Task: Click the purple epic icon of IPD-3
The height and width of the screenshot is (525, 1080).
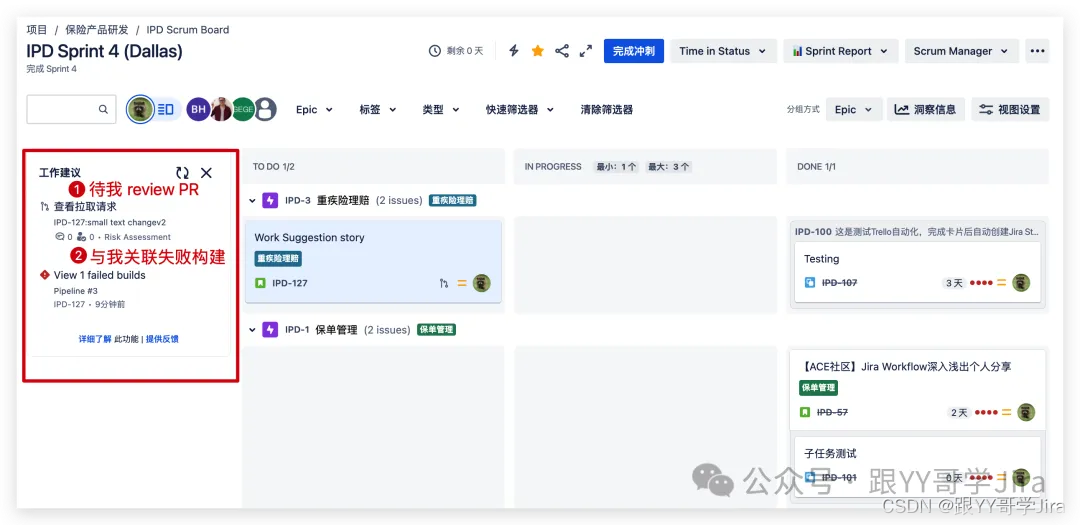Action: pos(271,200)
